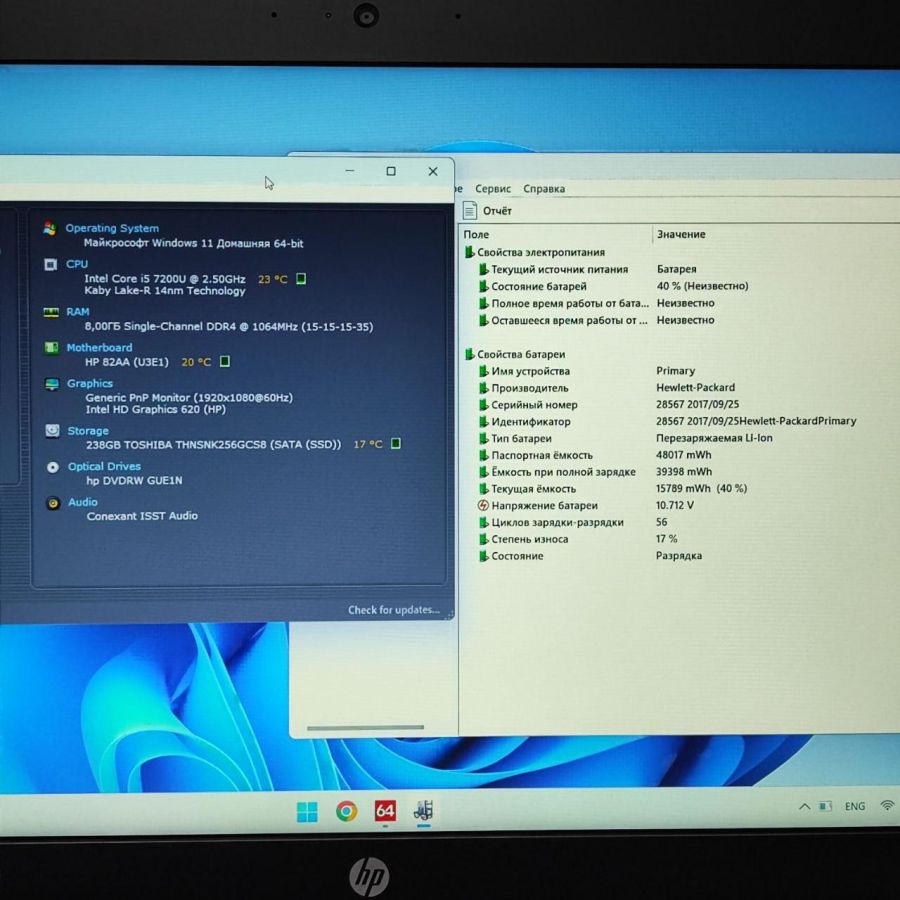
Task: Open the CPU section link
Action: [77, 264]
